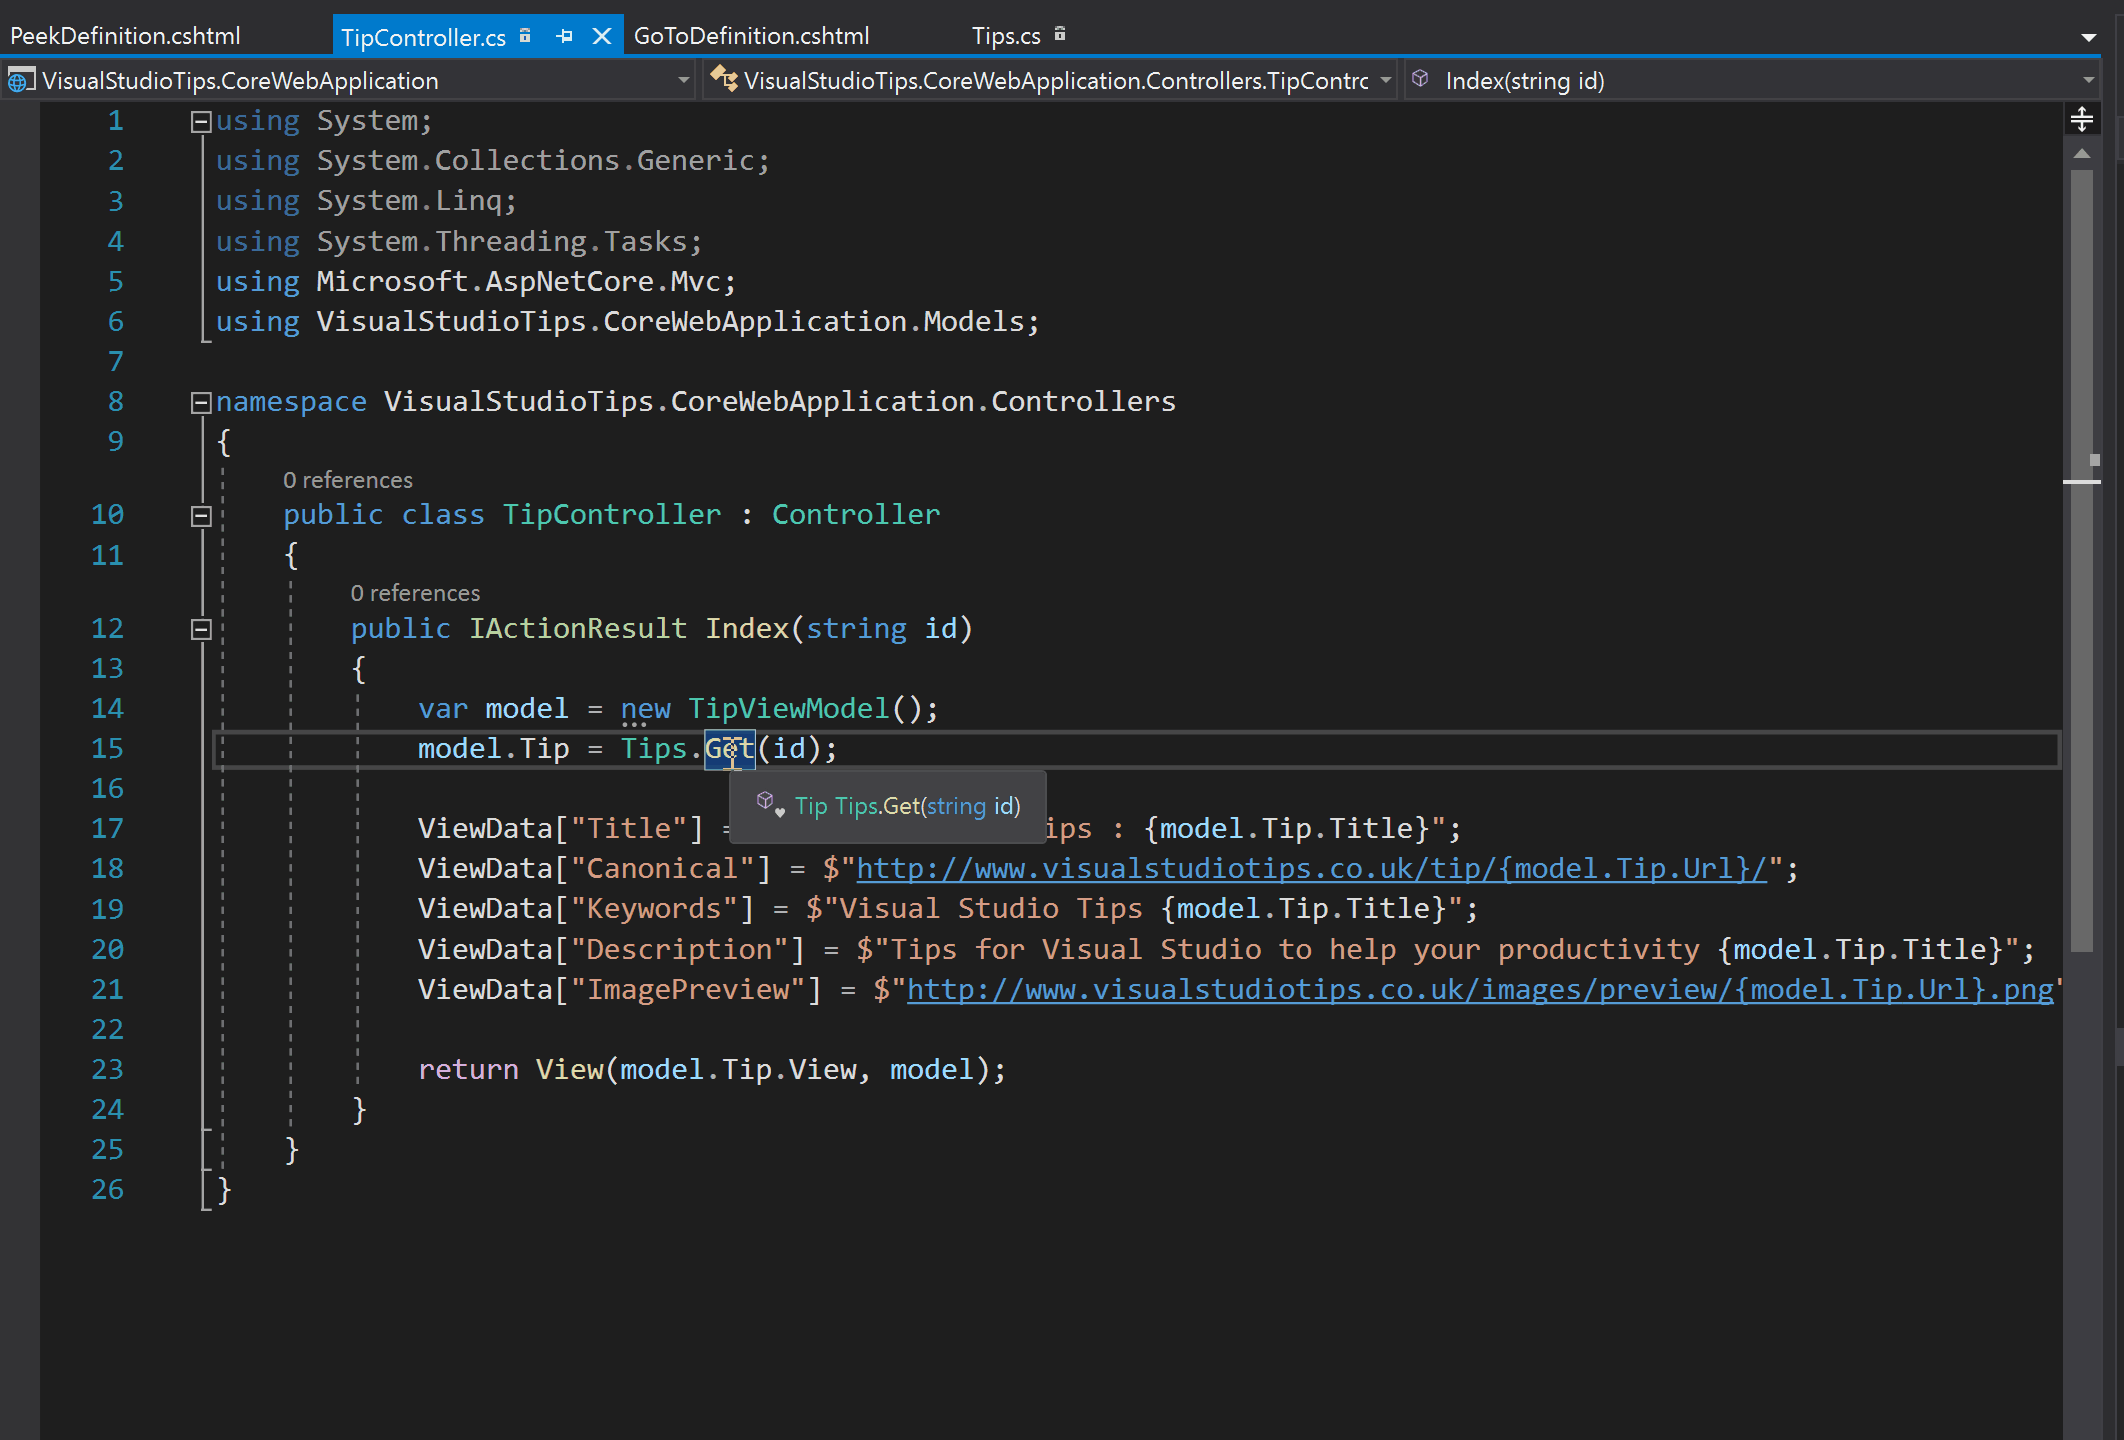Click the 0 references link above TipController

click(x=348, y=480)
